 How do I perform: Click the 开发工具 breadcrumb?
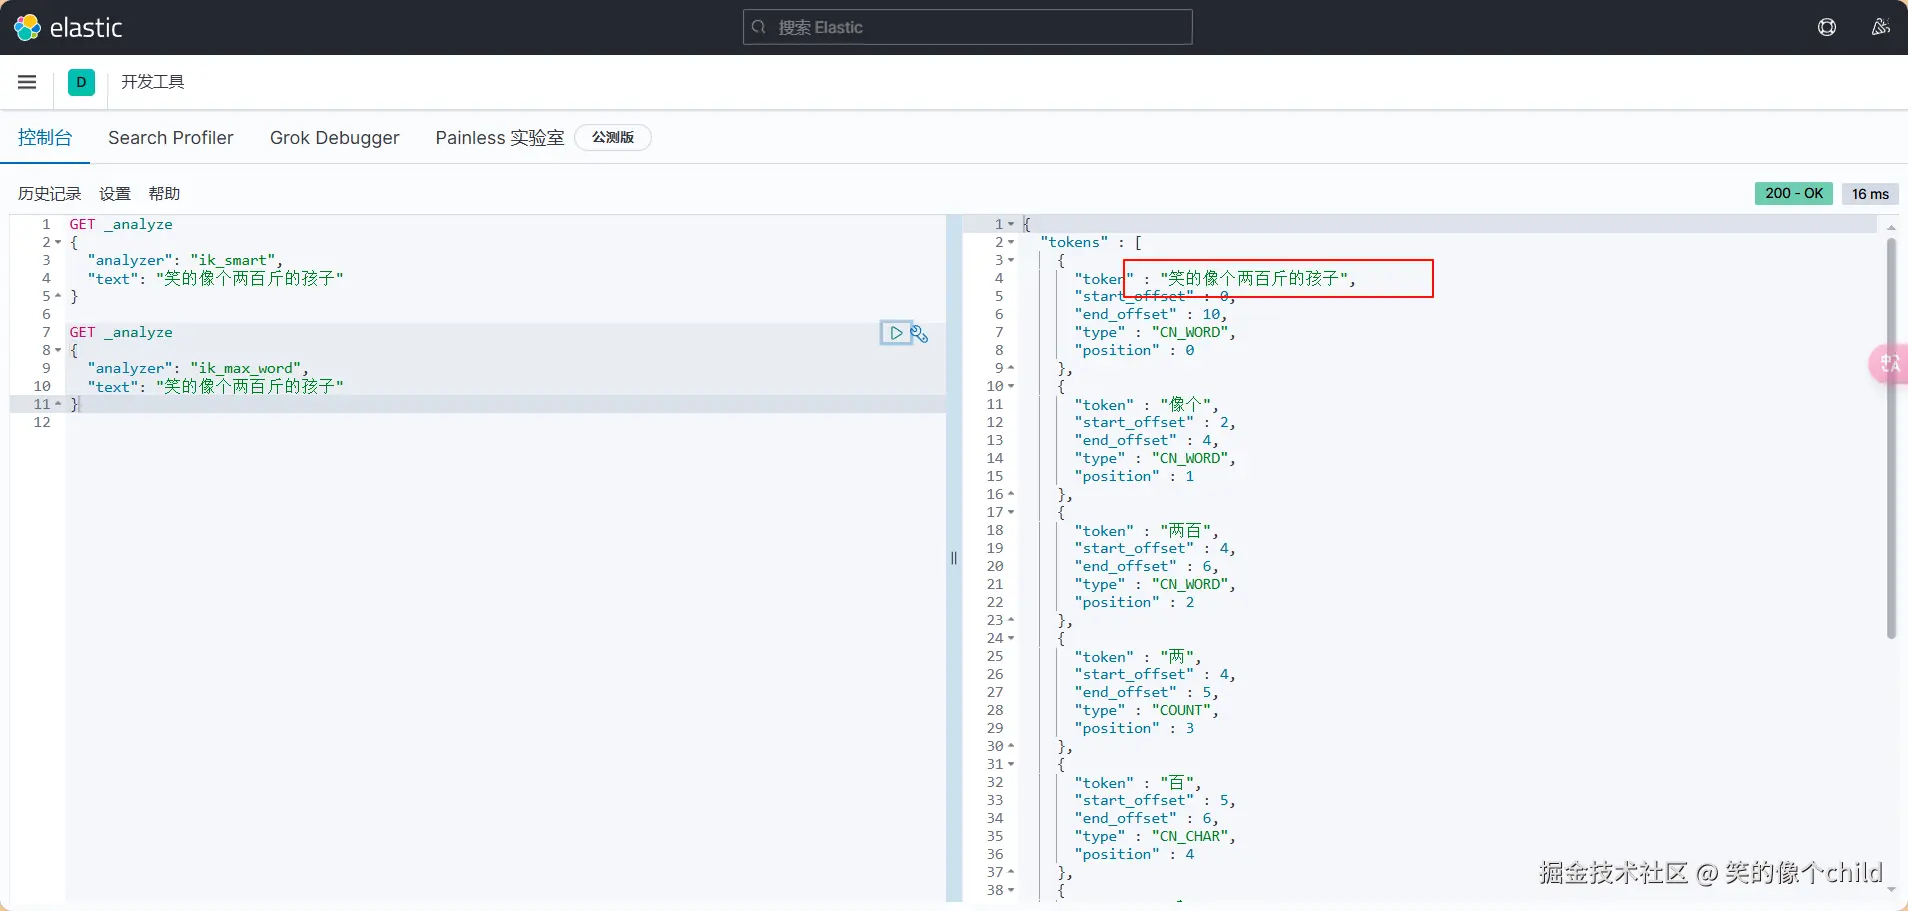tap(153, 82)
